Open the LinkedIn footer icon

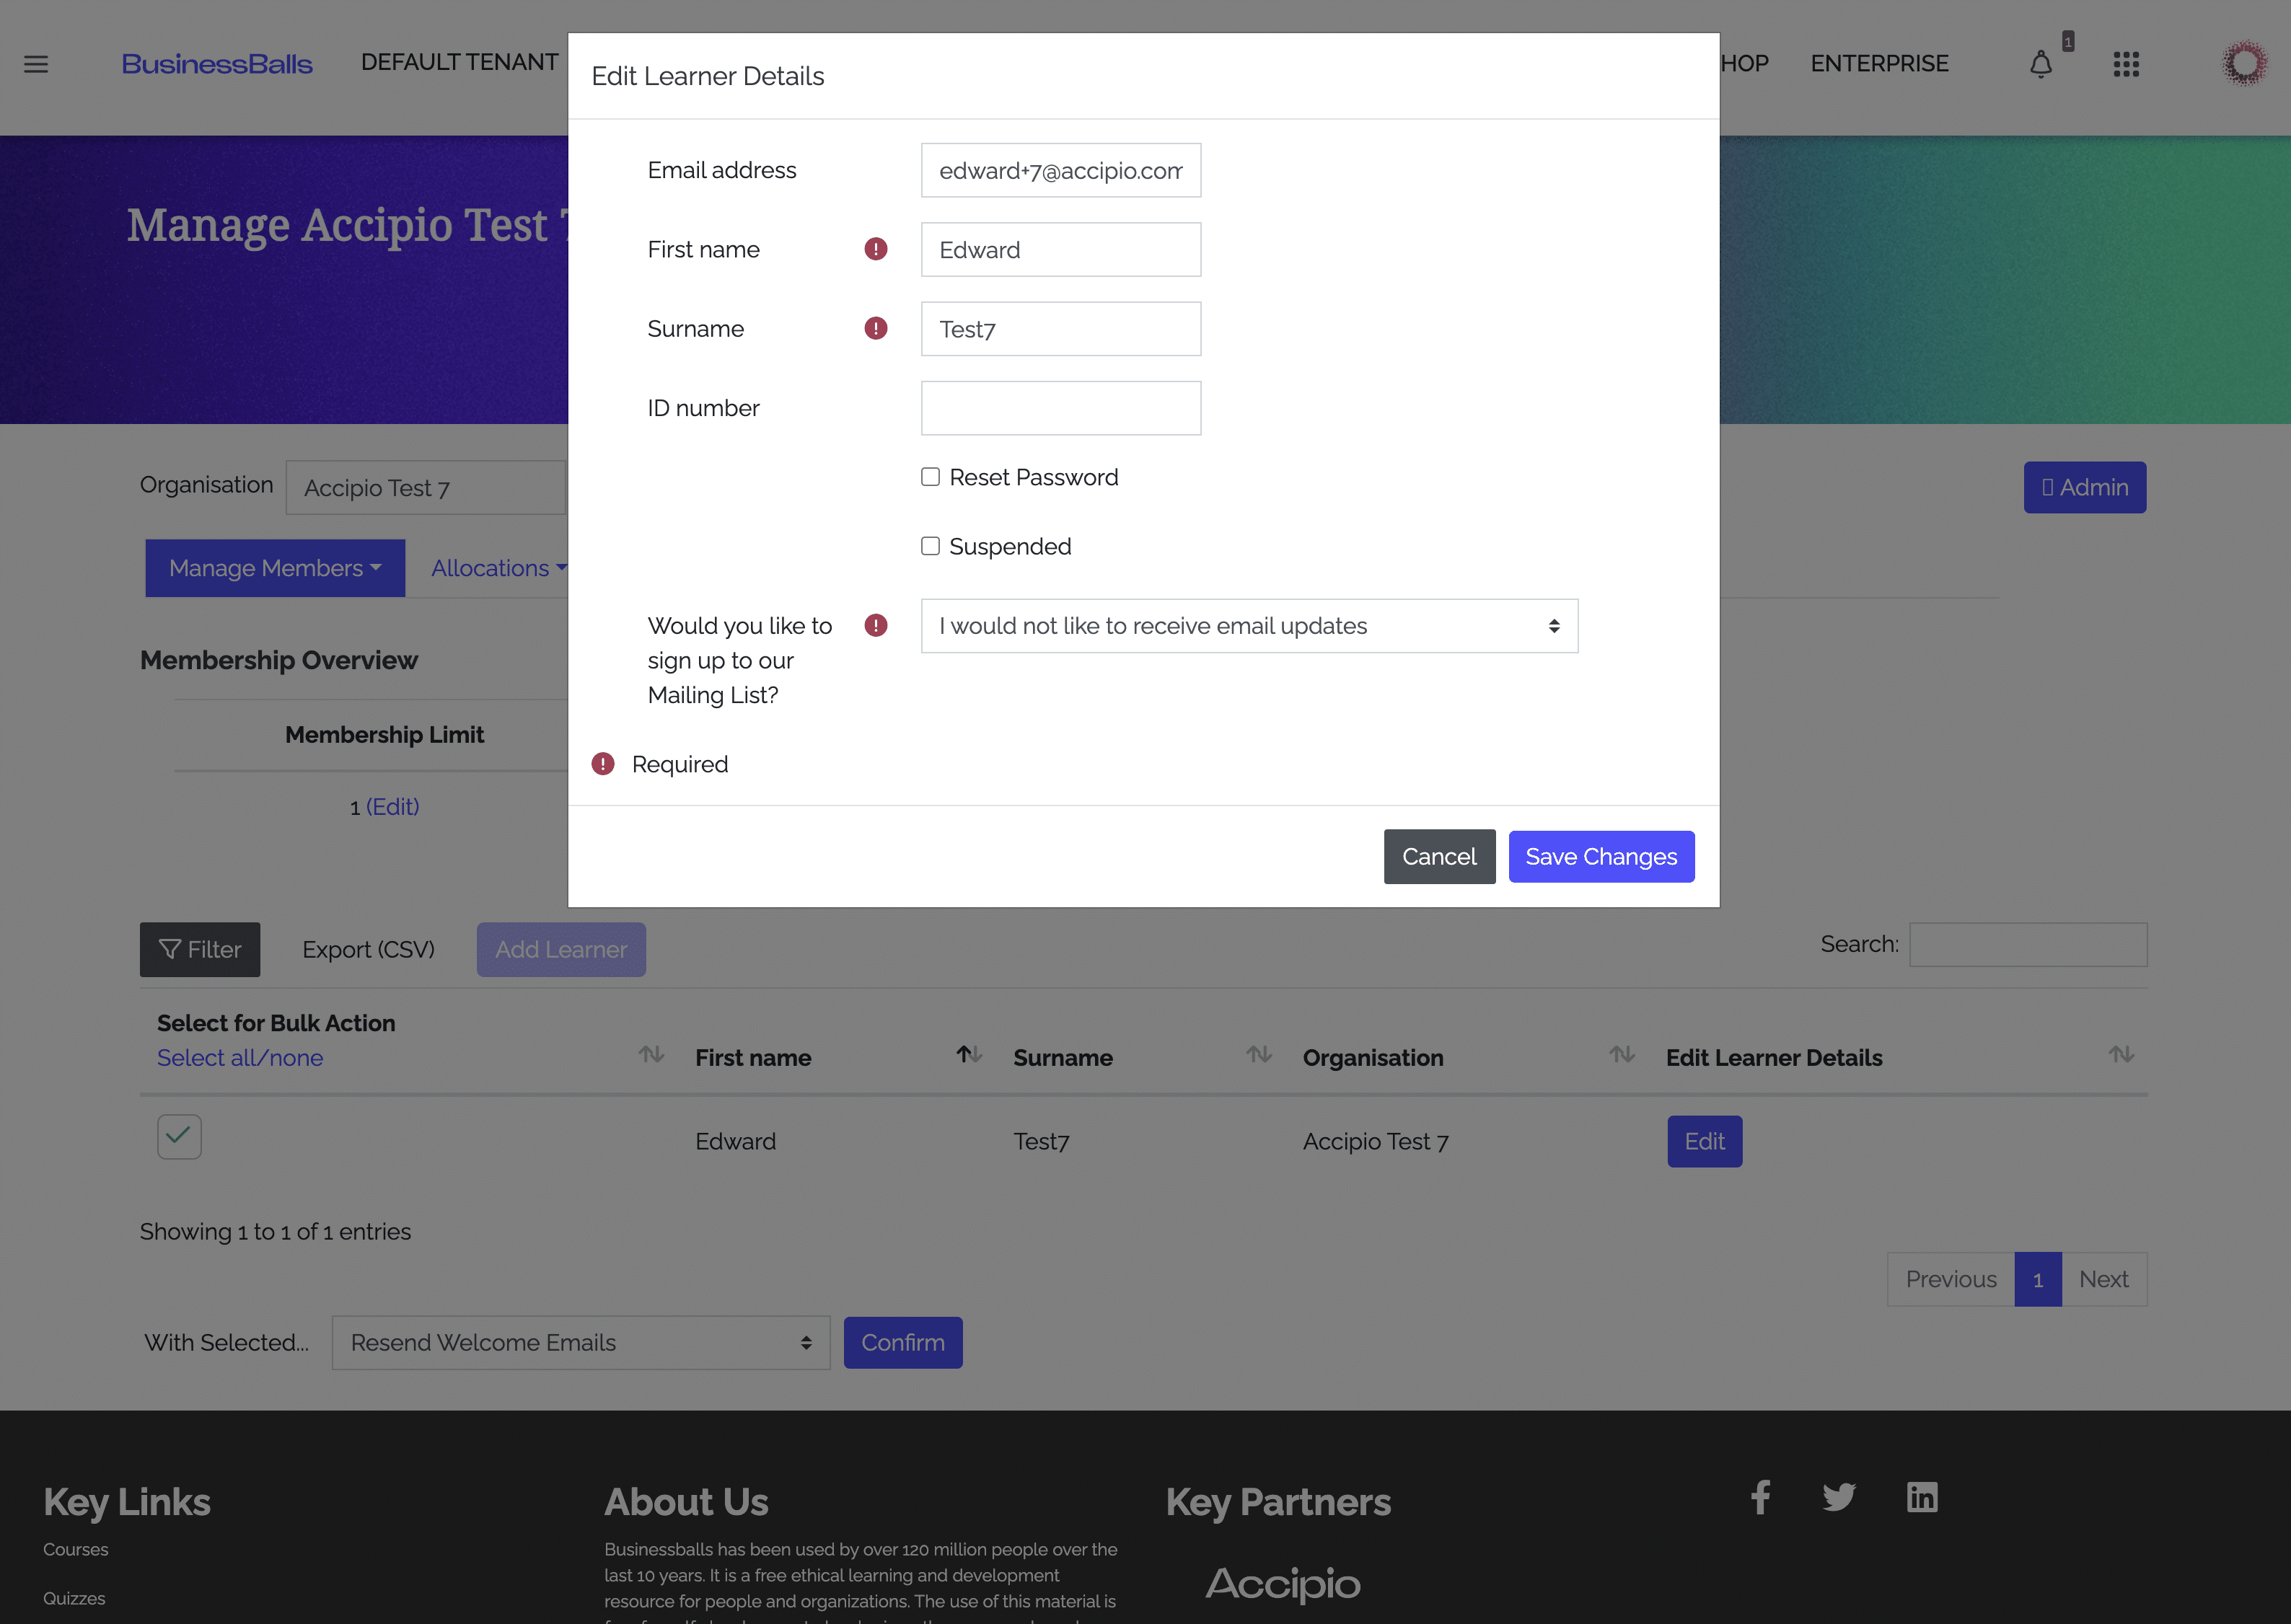pos(1922,1497)
